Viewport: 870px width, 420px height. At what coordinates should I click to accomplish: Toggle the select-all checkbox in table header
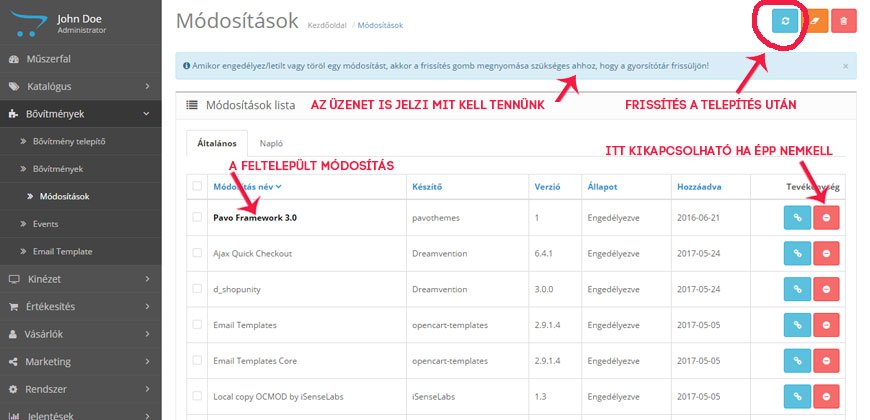[197, 186]
